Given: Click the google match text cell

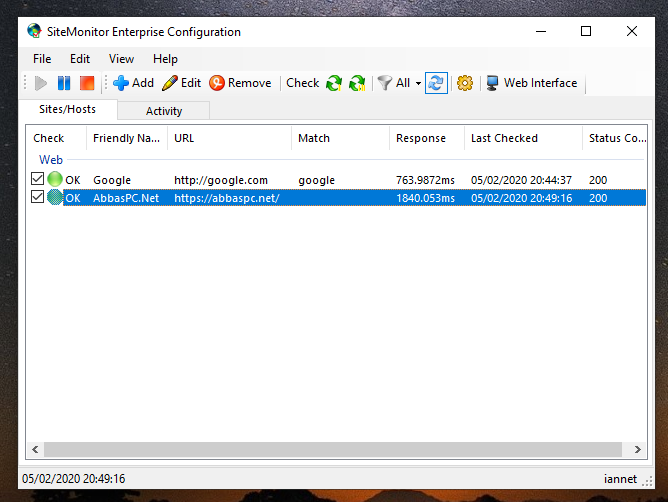Looking at the screenshot, I should tap(316, 181).
